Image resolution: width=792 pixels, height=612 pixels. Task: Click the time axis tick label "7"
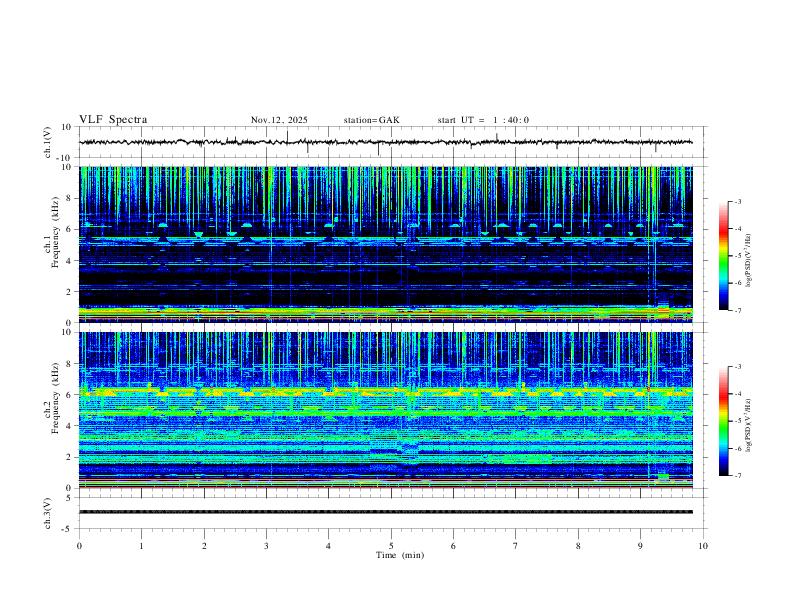pyautogui.click(x=516, y=546)
